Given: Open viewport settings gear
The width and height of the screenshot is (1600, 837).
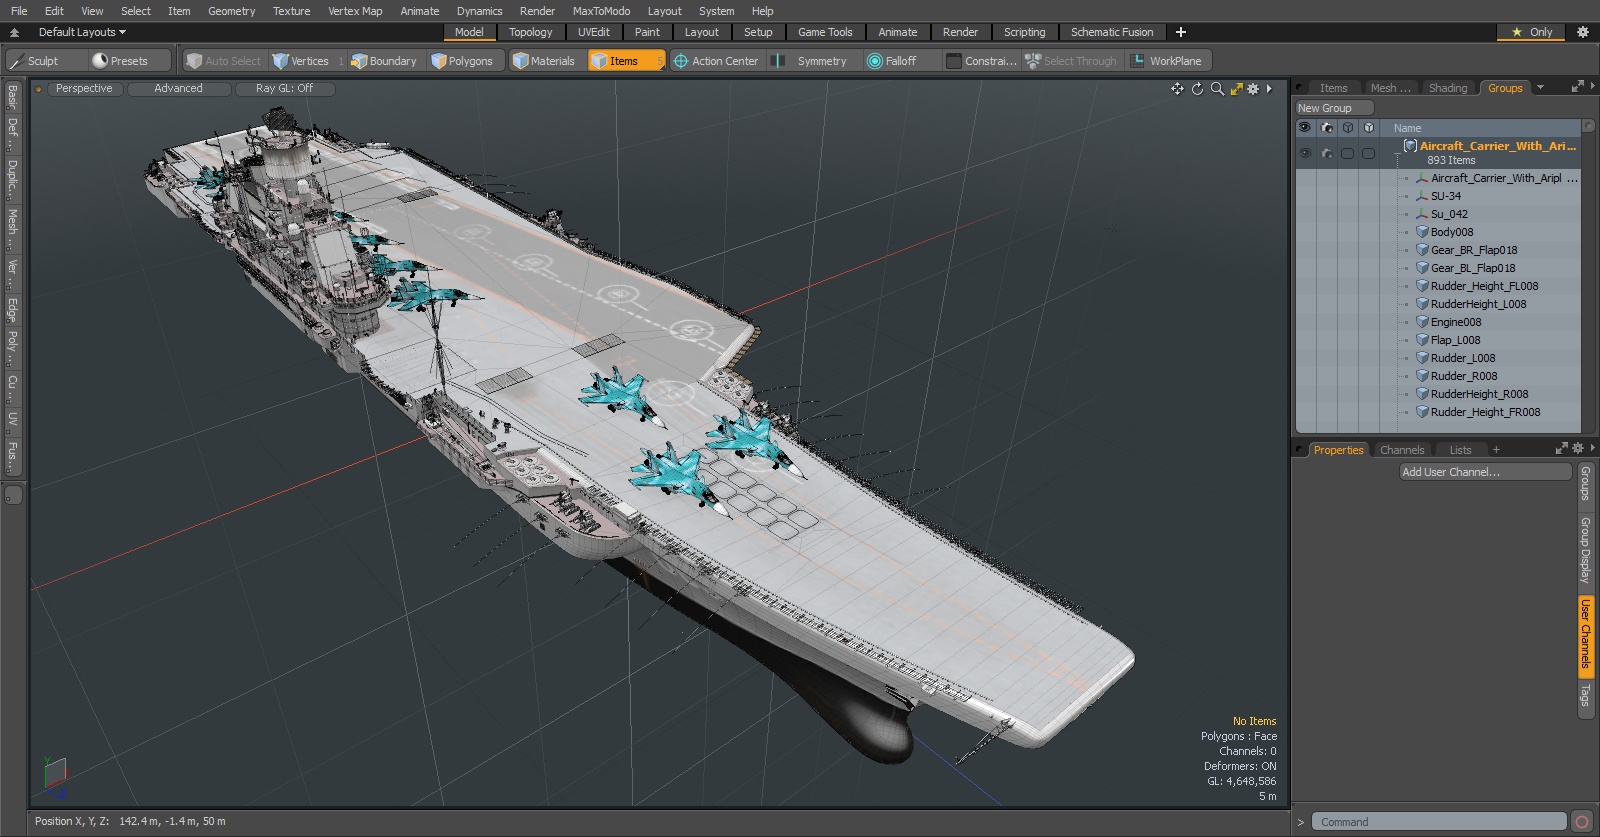Looking at the screenshot, I should tap(1253, 89).
